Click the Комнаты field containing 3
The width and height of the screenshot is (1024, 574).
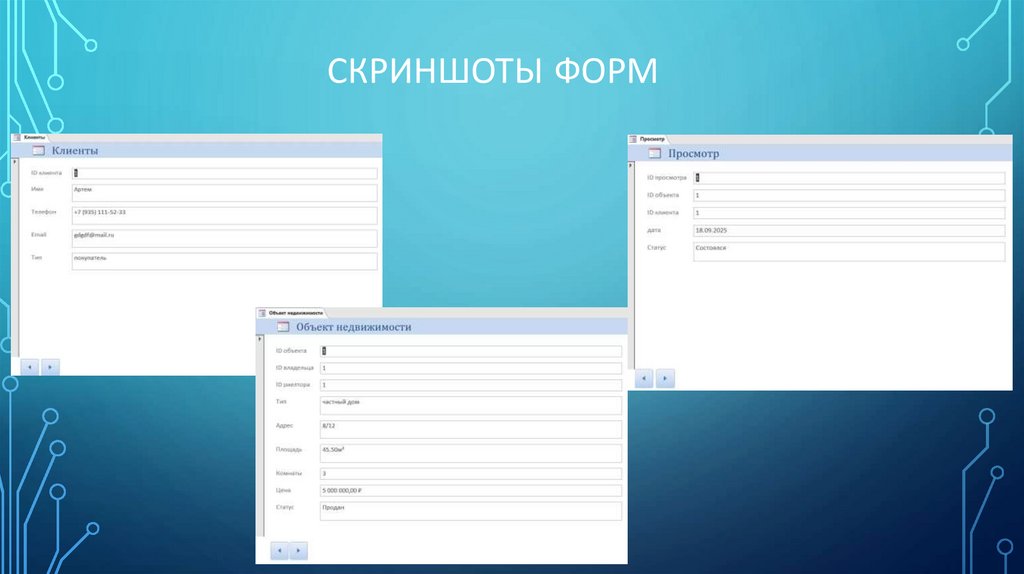(471, 473)
